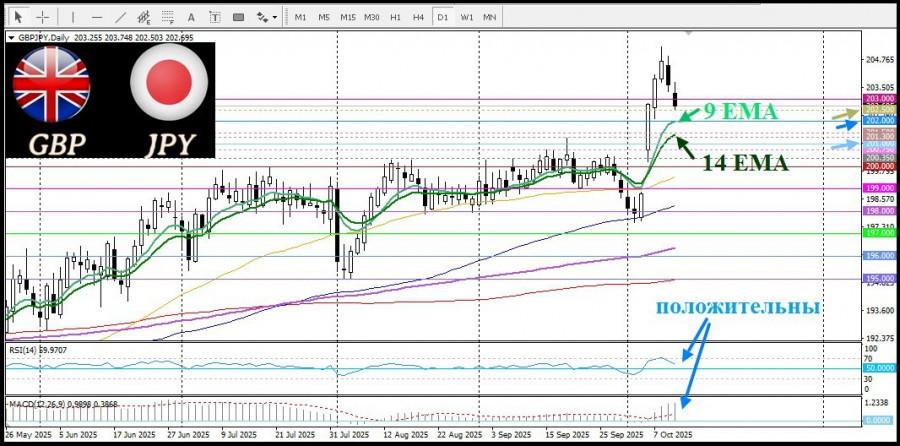Switch chart to H4 timeframe

pyautogui.click(x=418, y=17)
